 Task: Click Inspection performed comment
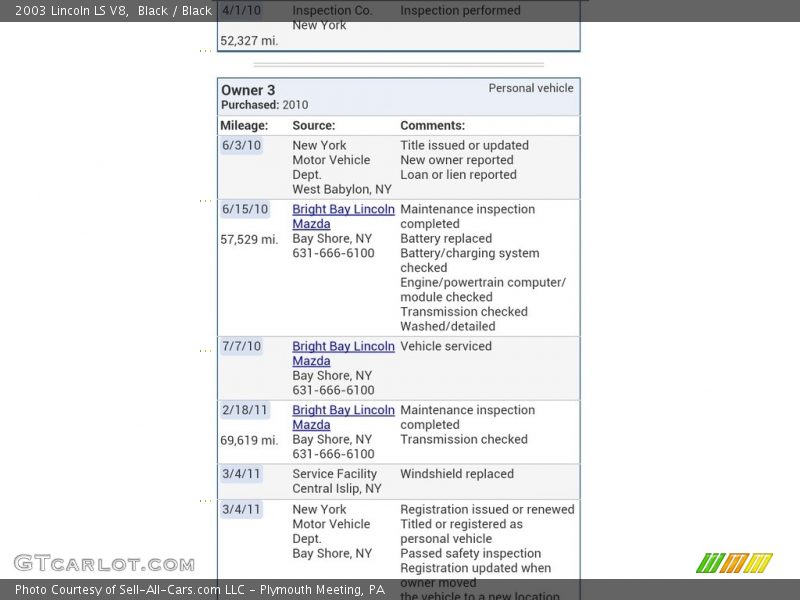pyautogui.click(x=460, y=10)
